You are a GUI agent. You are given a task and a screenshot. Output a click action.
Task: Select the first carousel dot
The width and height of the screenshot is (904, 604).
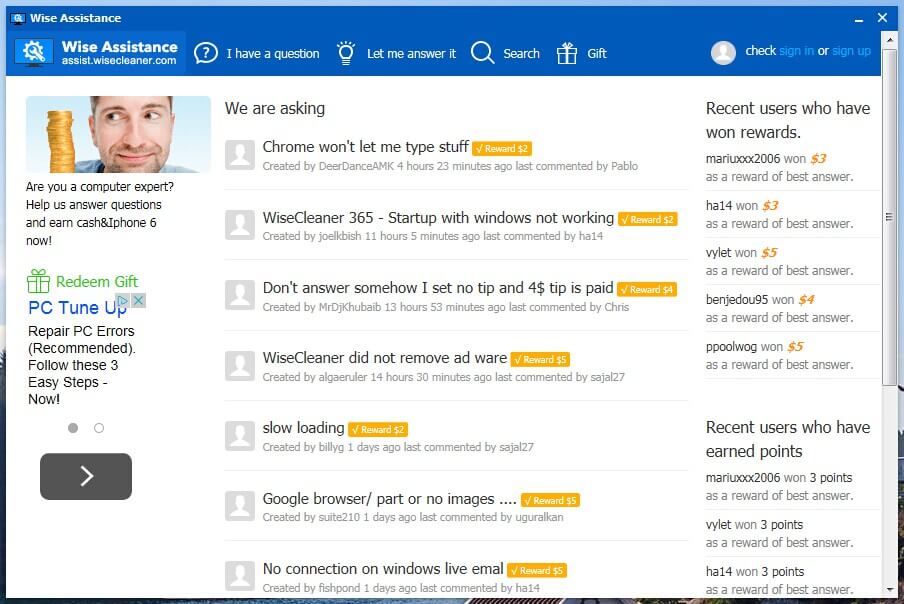click(x=73, y=428)
